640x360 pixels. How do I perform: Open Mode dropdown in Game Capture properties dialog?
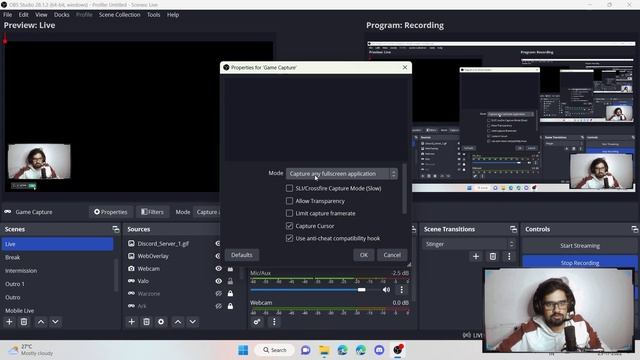click(342, 173)
